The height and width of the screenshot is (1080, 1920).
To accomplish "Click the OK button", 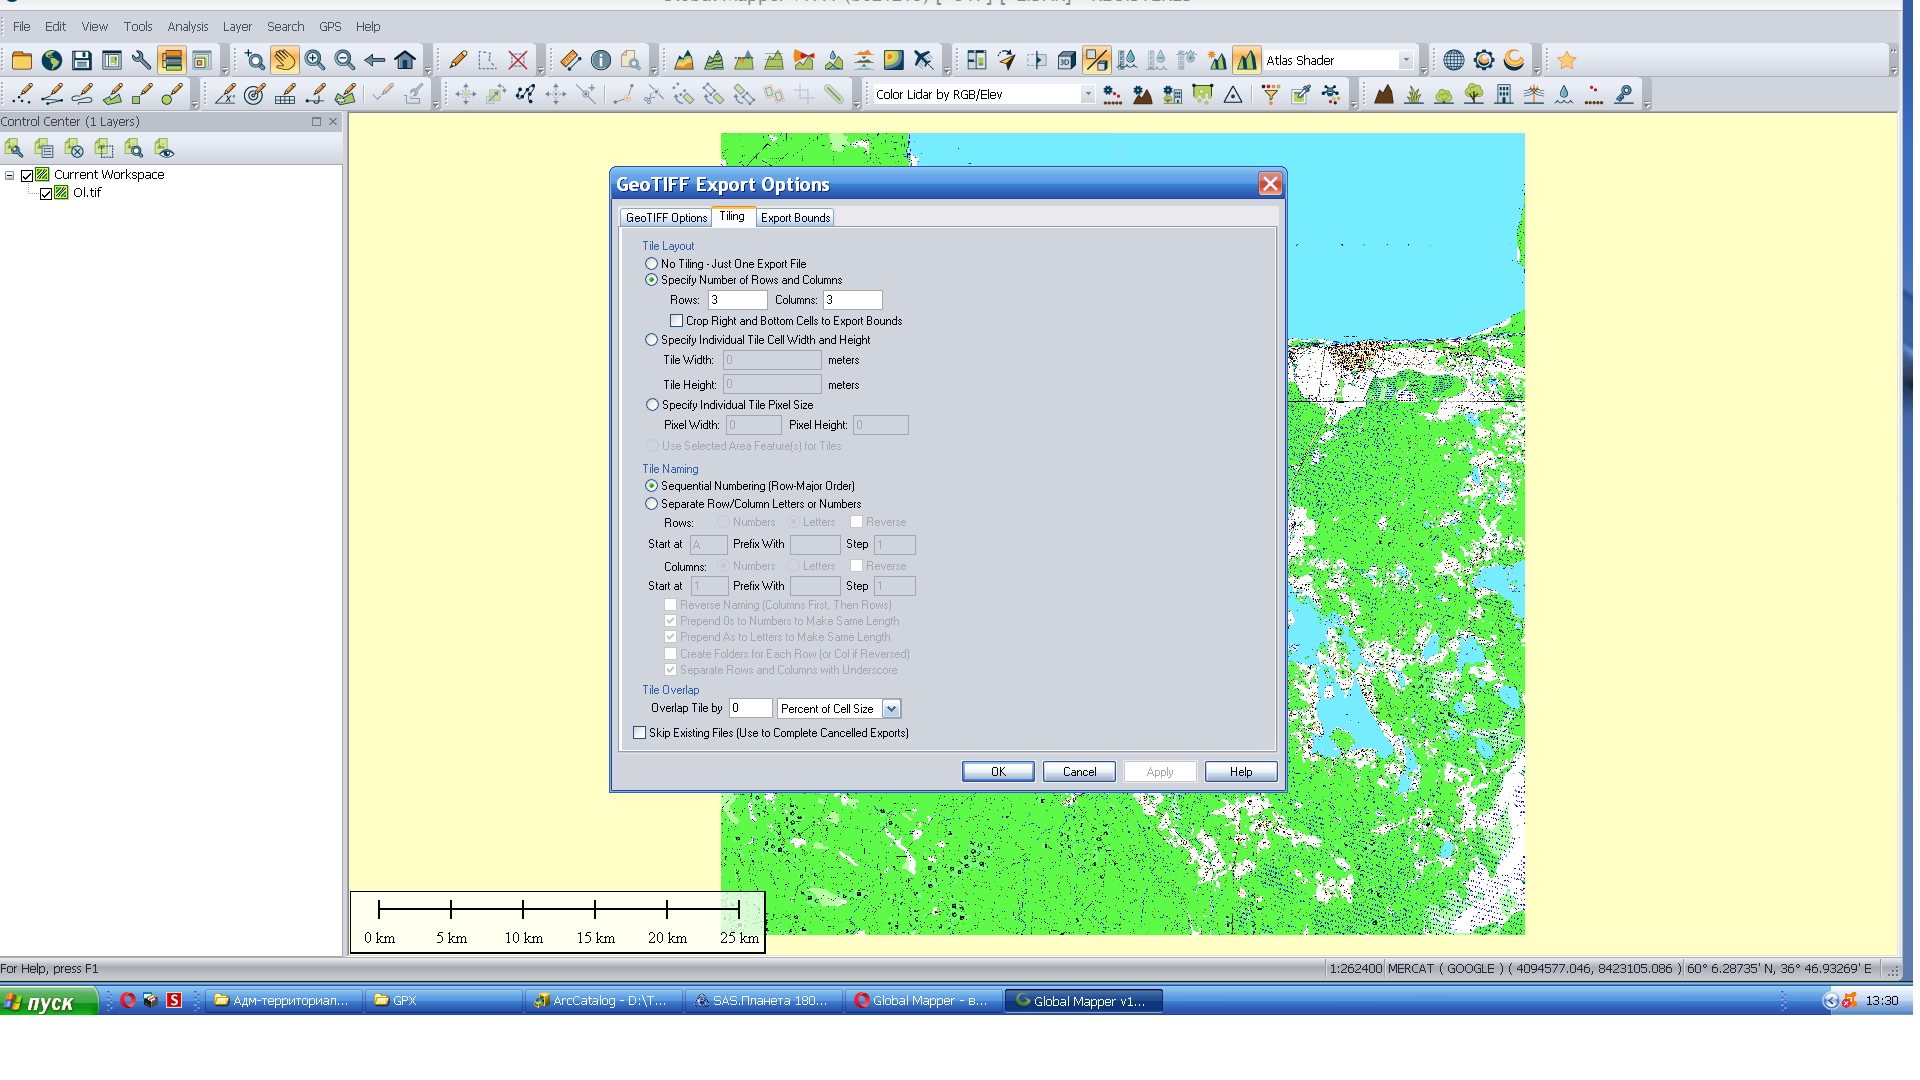I will click(997, 772).
